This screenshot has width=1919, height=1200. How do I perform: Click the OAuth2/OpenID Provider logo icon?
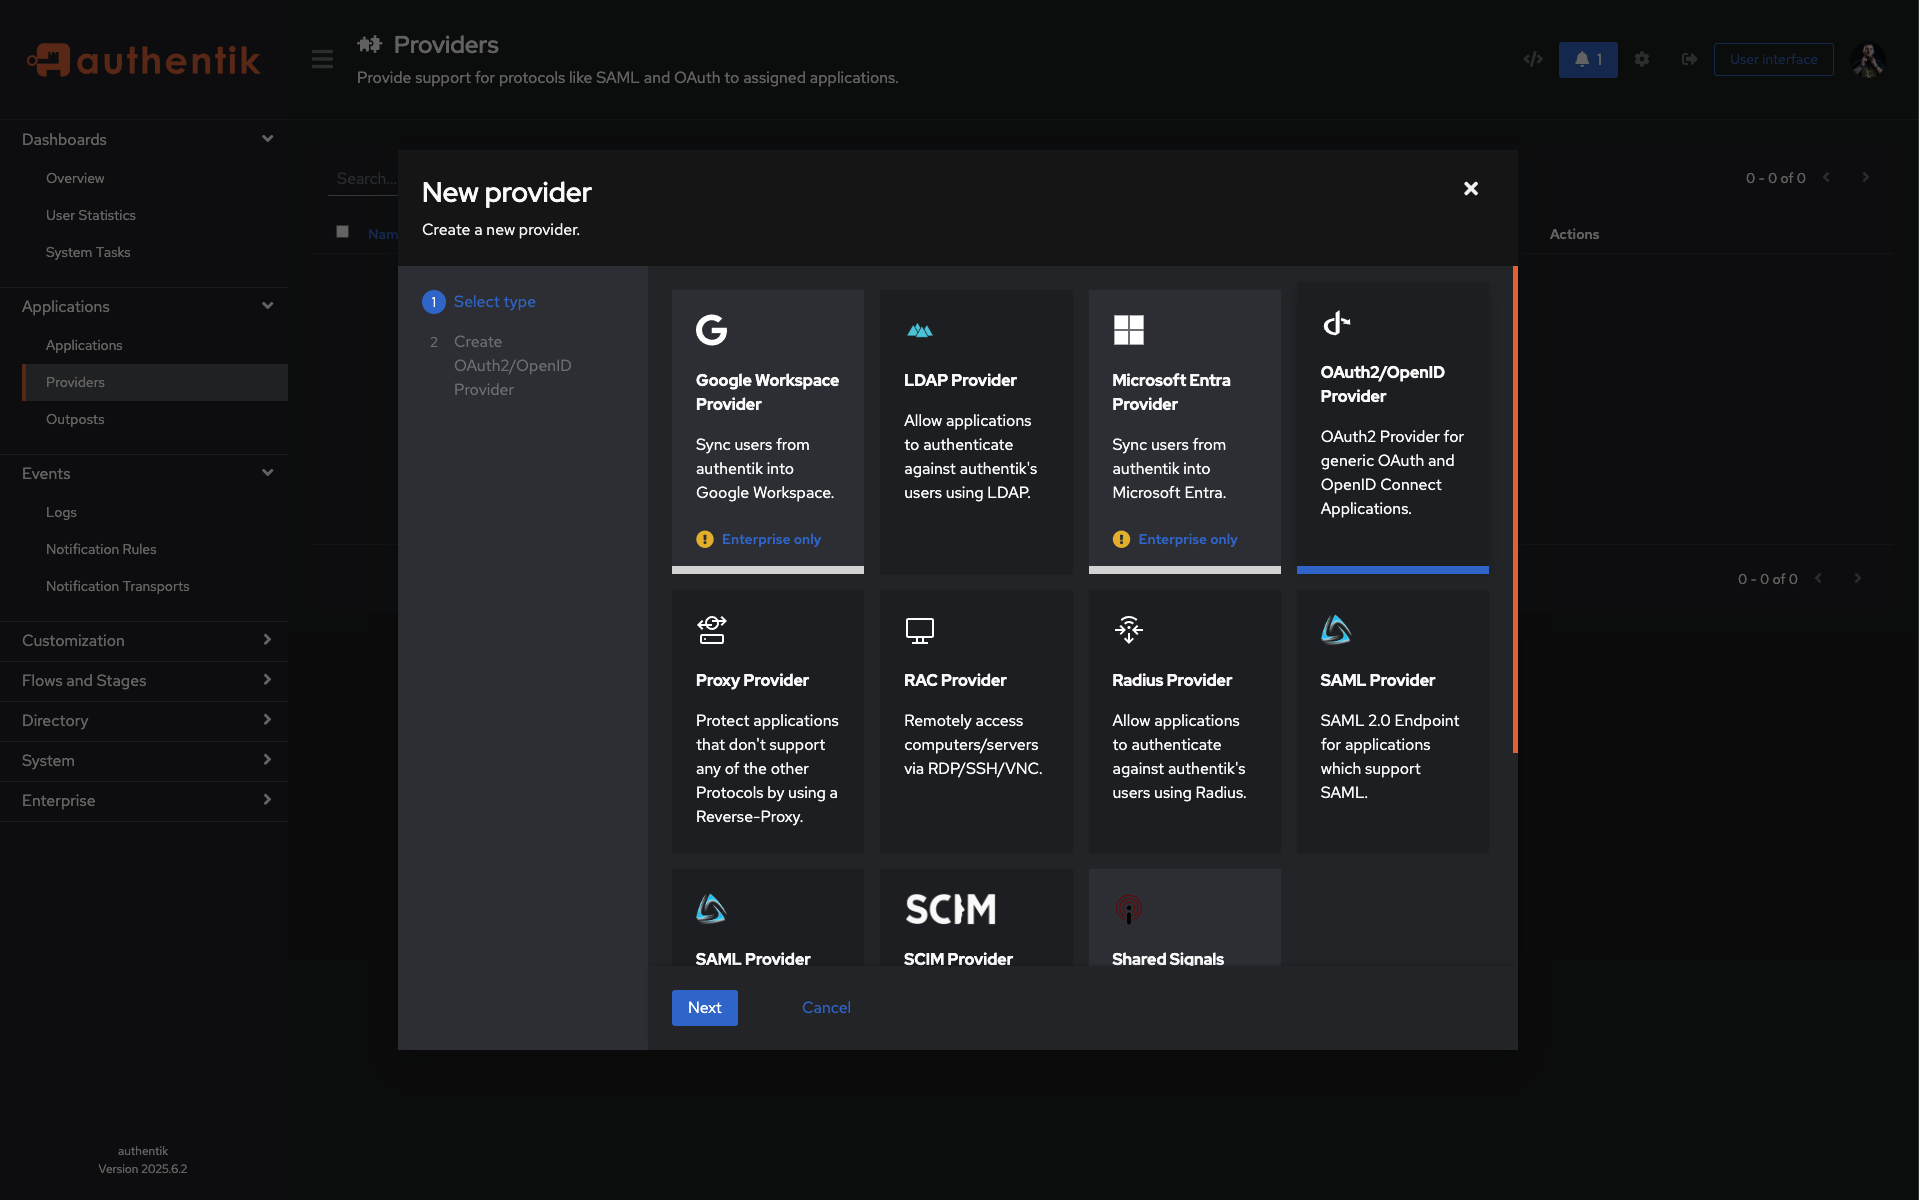click(1336, 323)
